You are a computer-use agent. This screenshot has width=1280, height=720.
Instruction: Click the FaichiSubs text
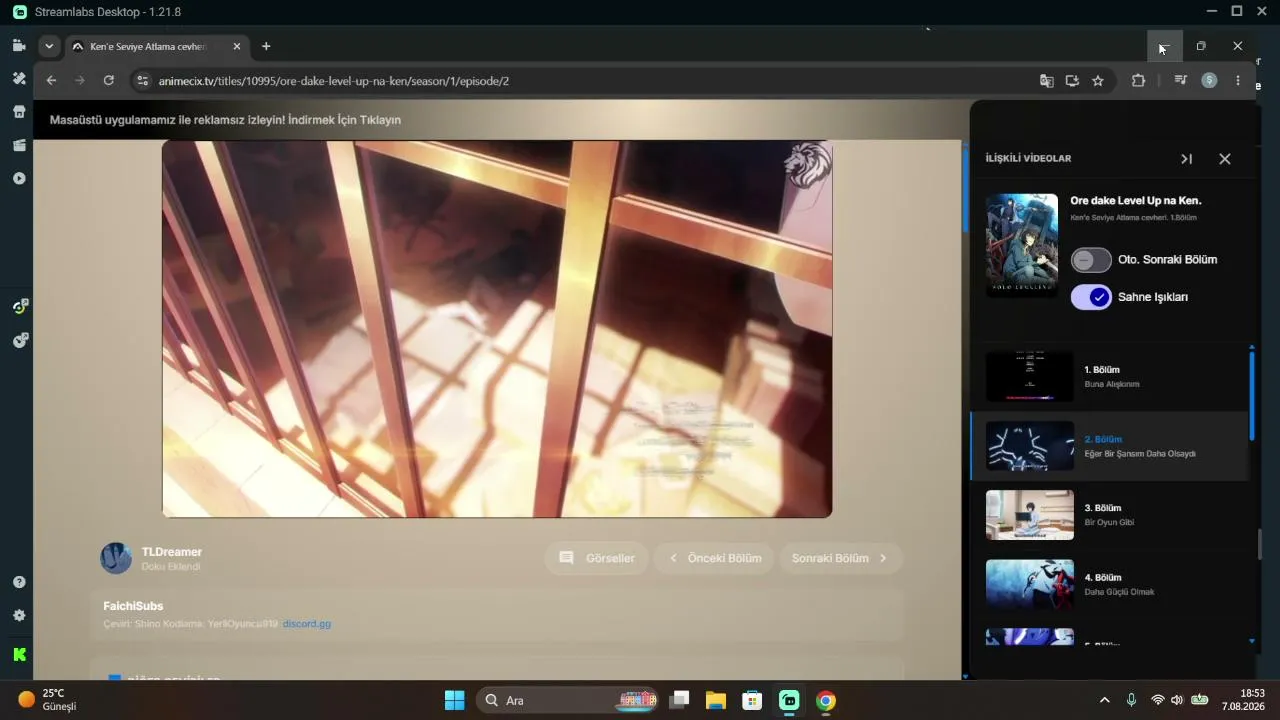(133, 606)
